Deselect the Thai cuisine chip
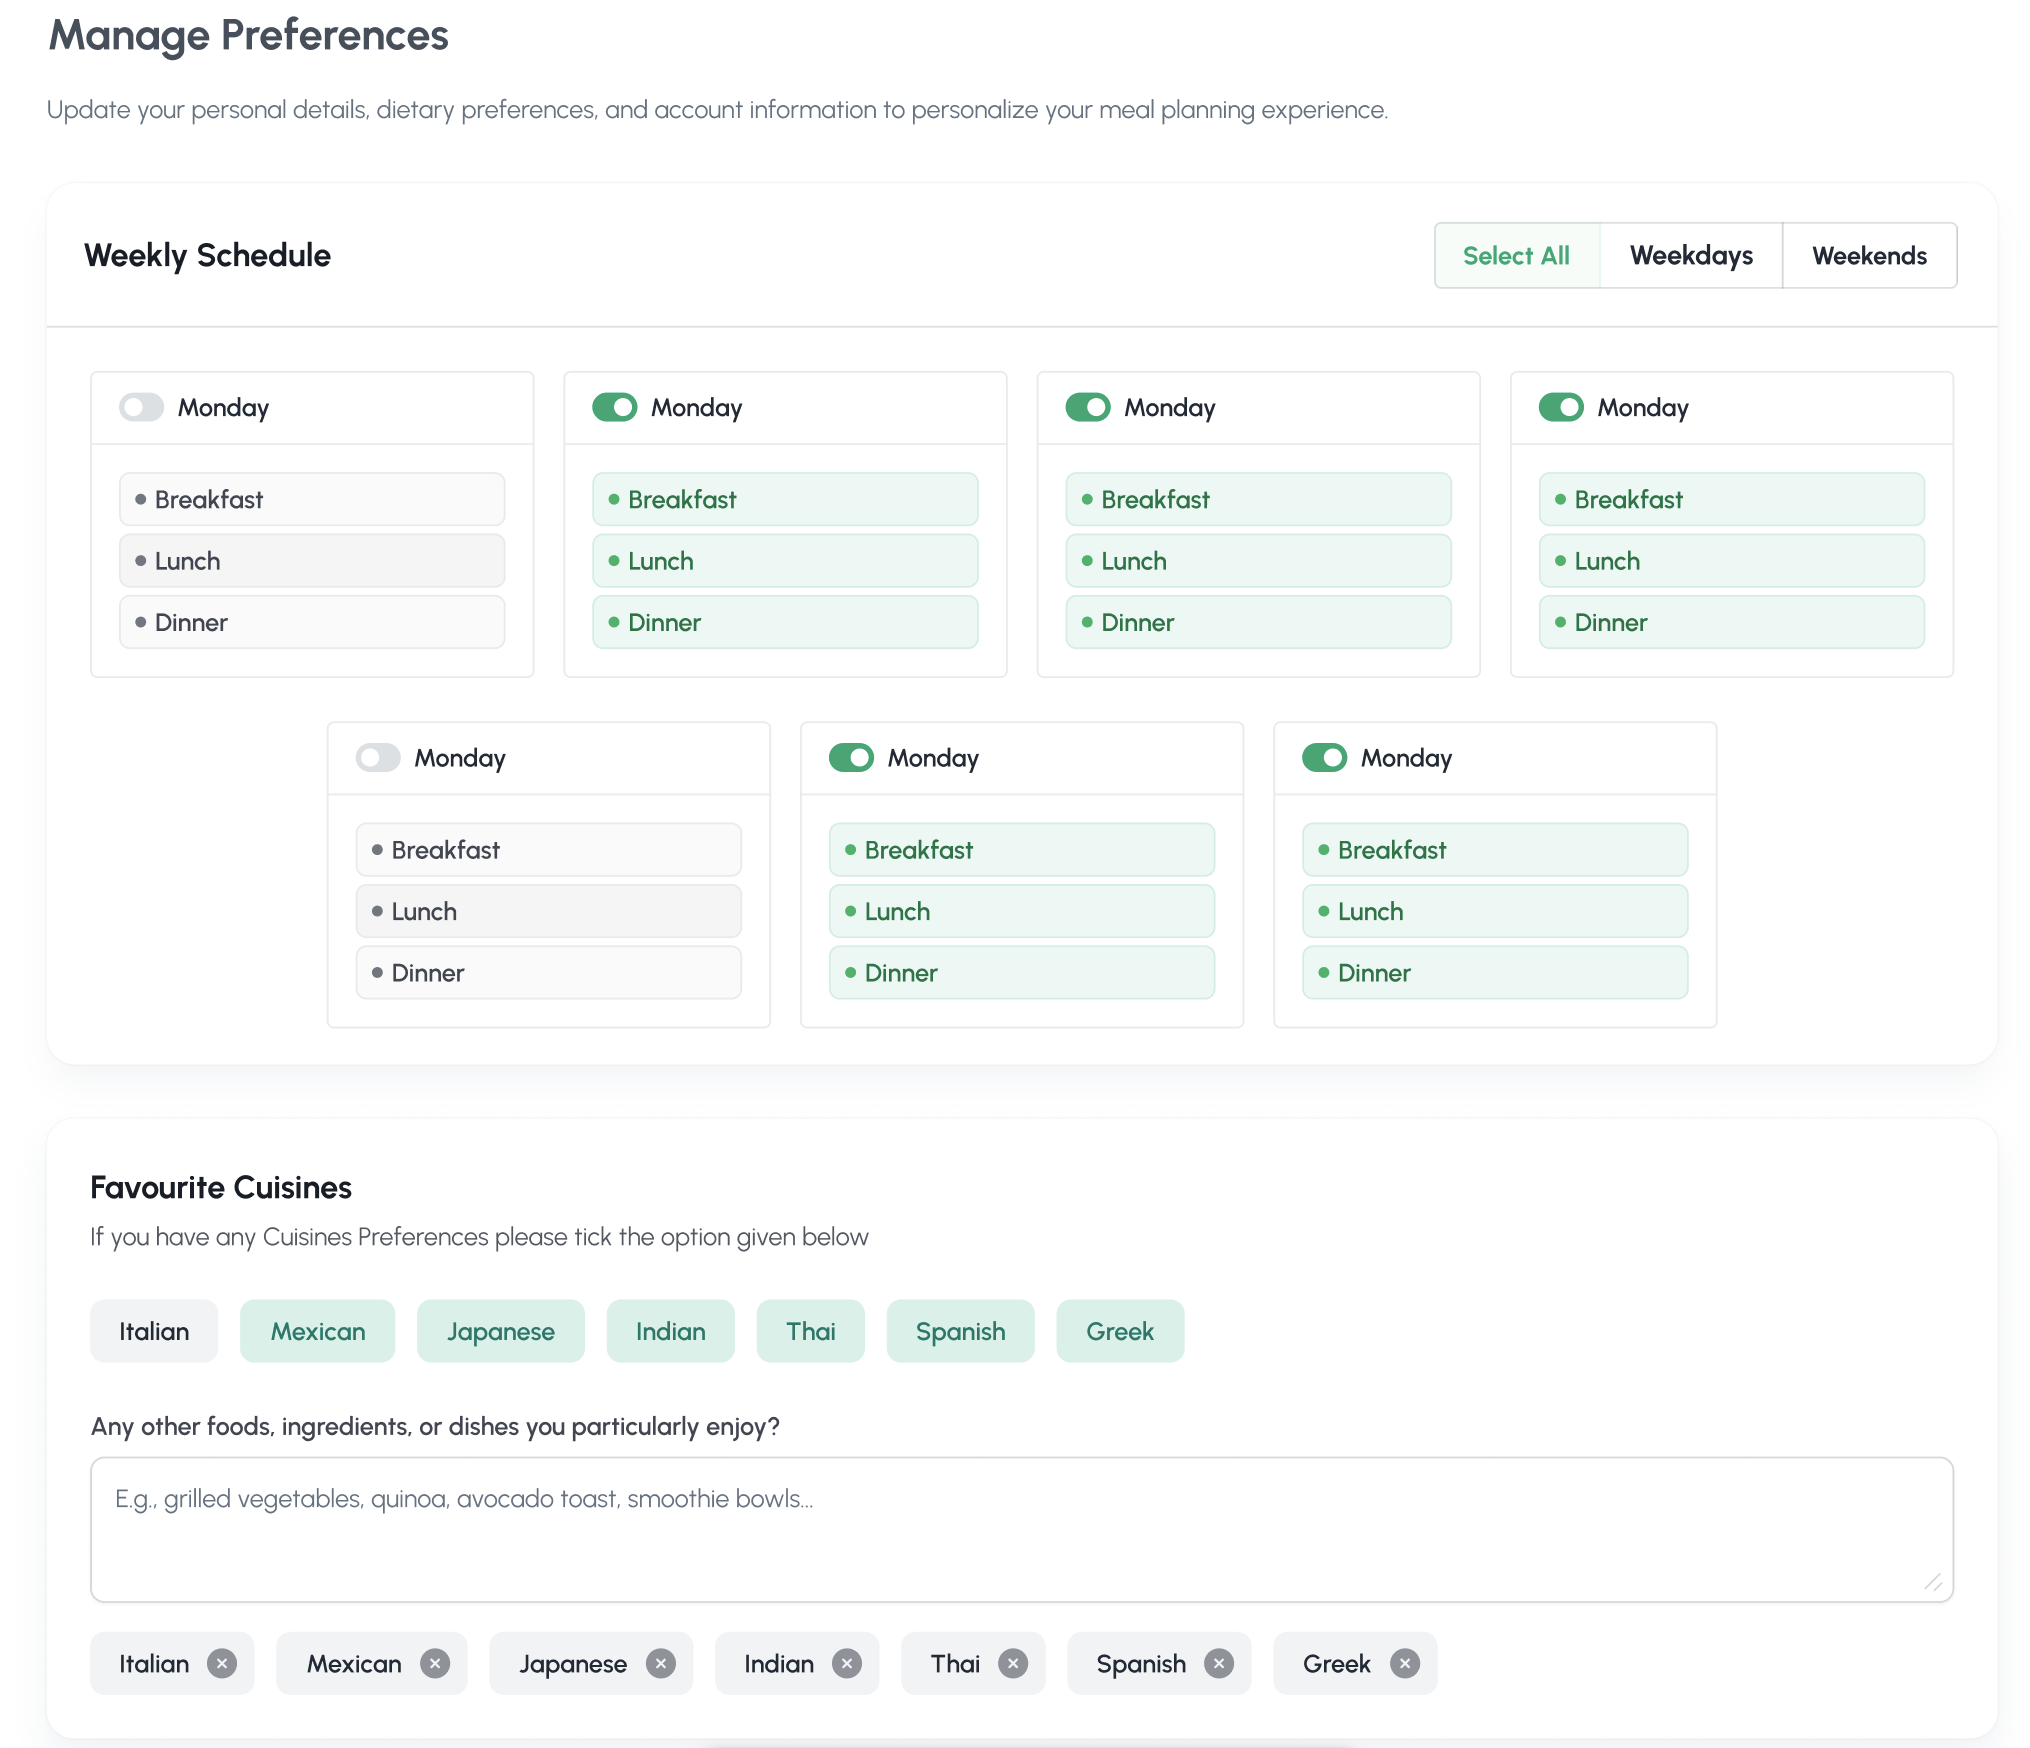 pyautogui.click(x=811, y=1331)
